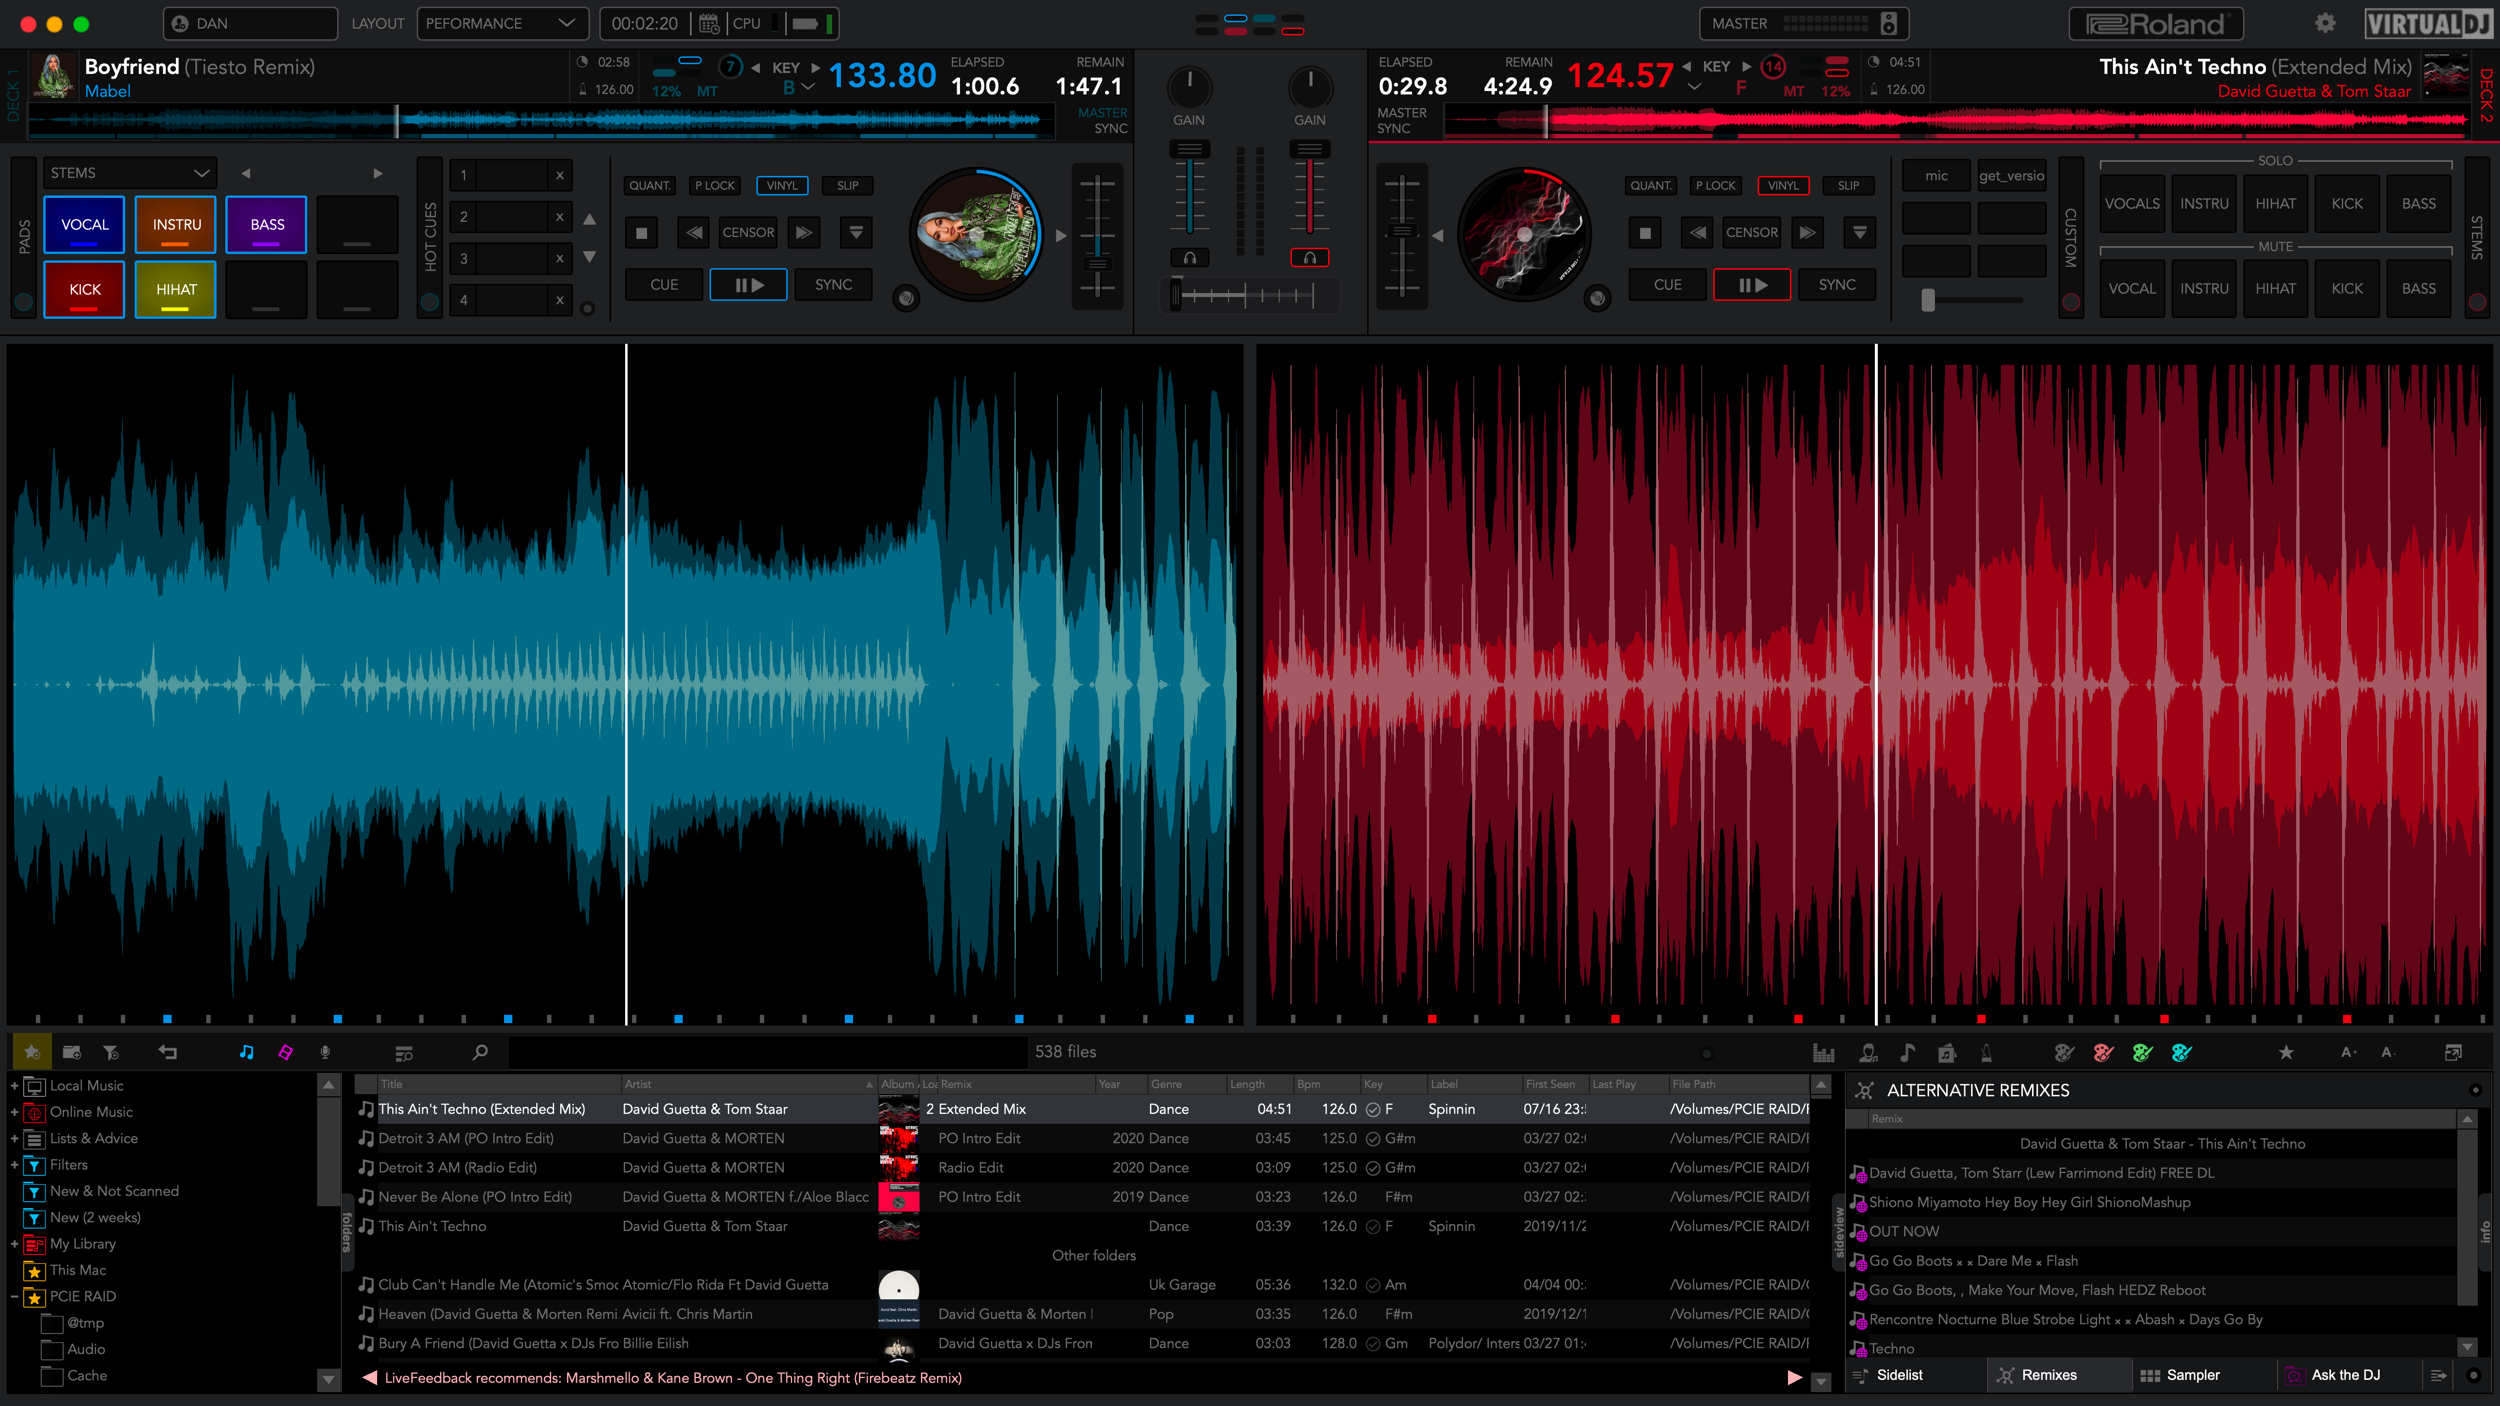Click the increase font size icon
This screenshot has width=2500, height=1406.
[2349, 1052]
